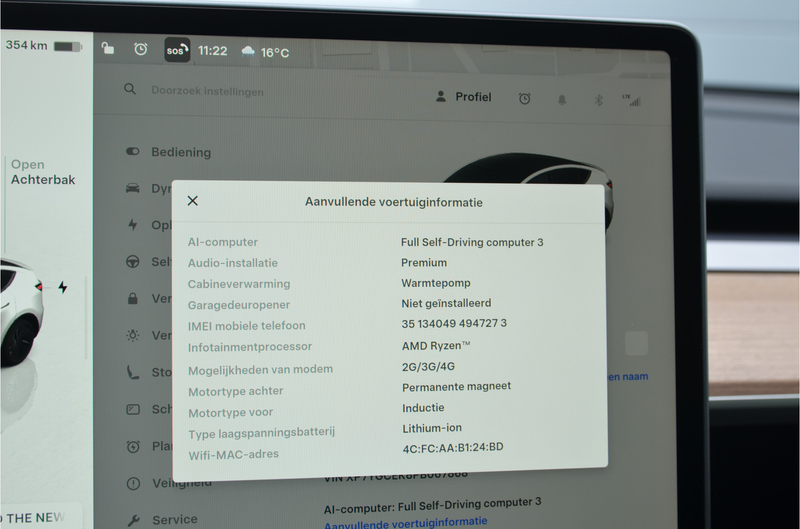Open notifications bell icon
This screenshot has height=529, width=800.
click(x=562, y=99)
